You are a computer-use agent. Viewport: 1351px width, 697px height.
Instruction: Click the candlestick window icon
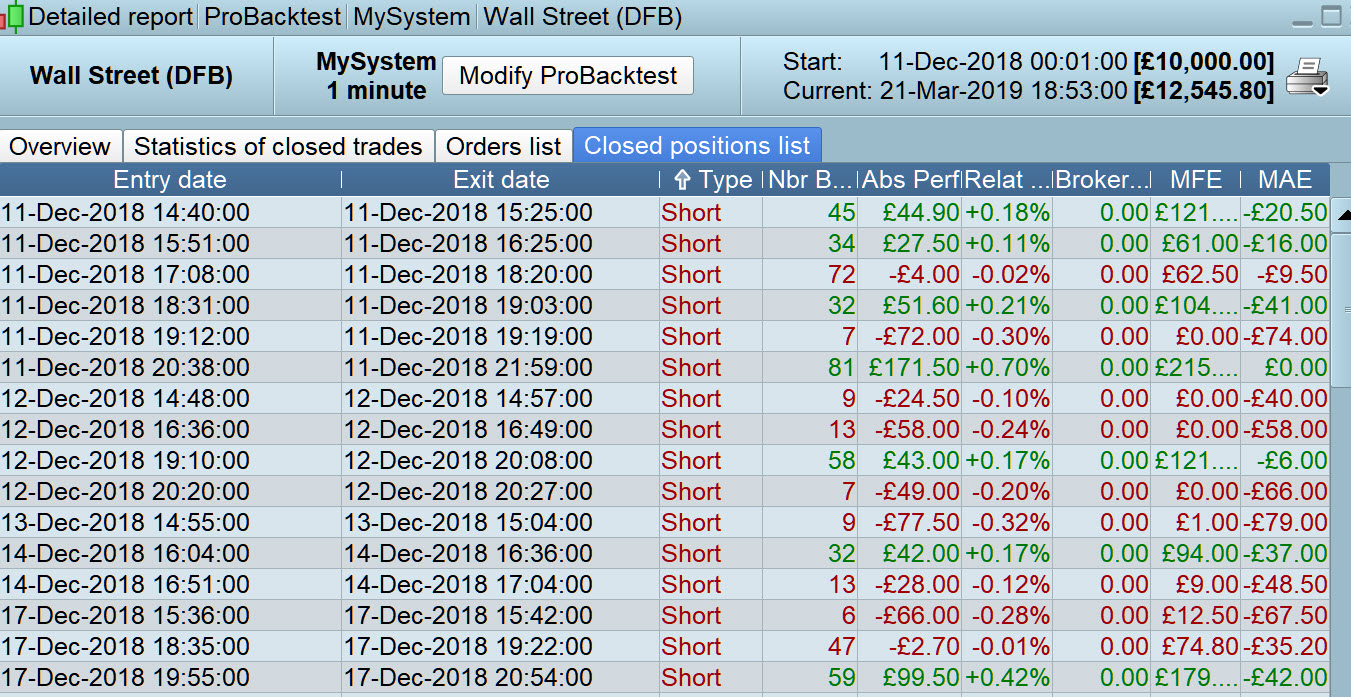tap(13, 17)
